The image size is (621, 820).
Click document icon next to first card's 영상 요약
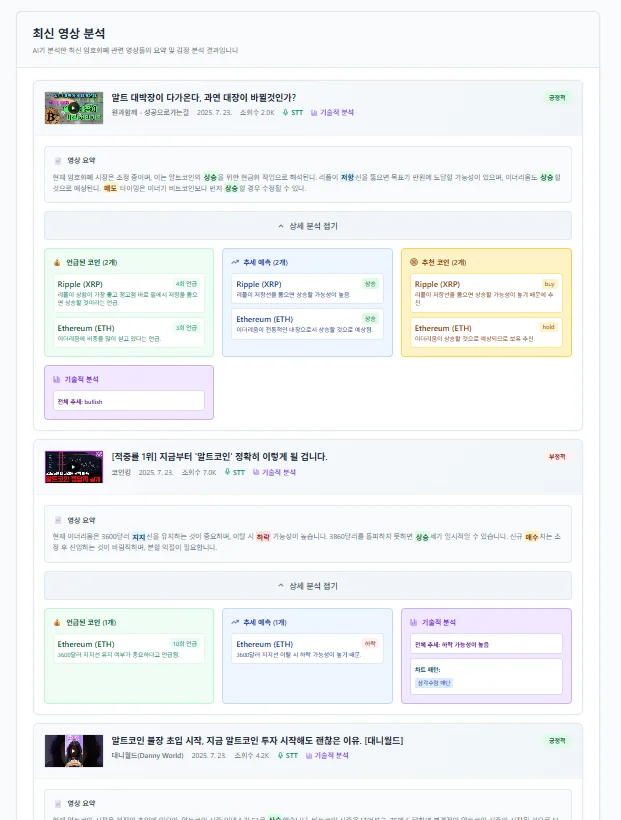58,161
